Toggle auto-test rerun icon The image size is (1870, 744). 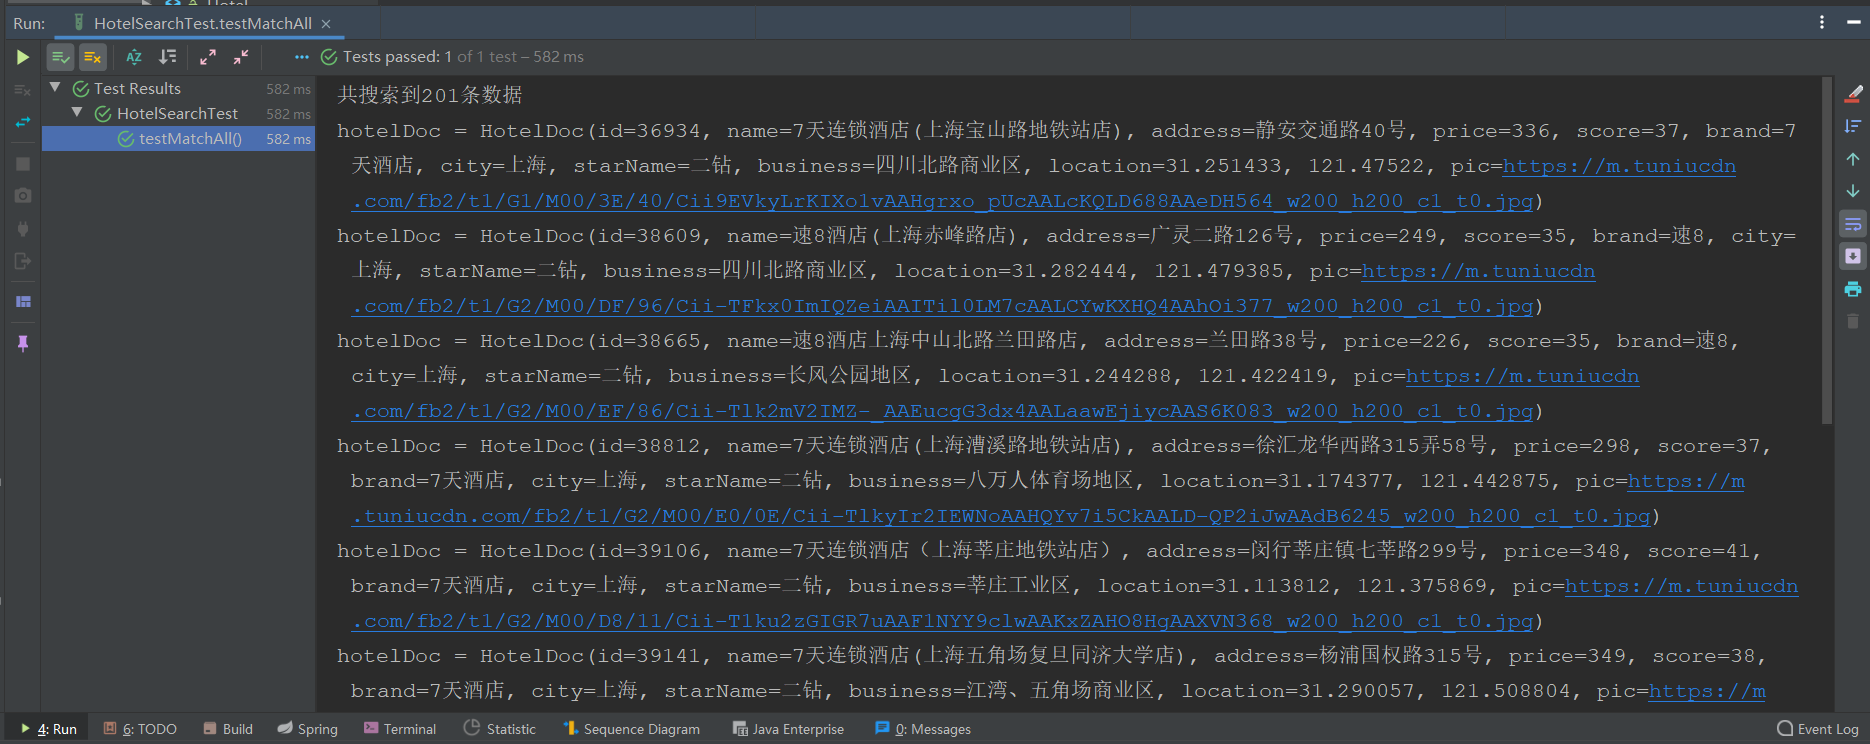[x=22, y=122]
